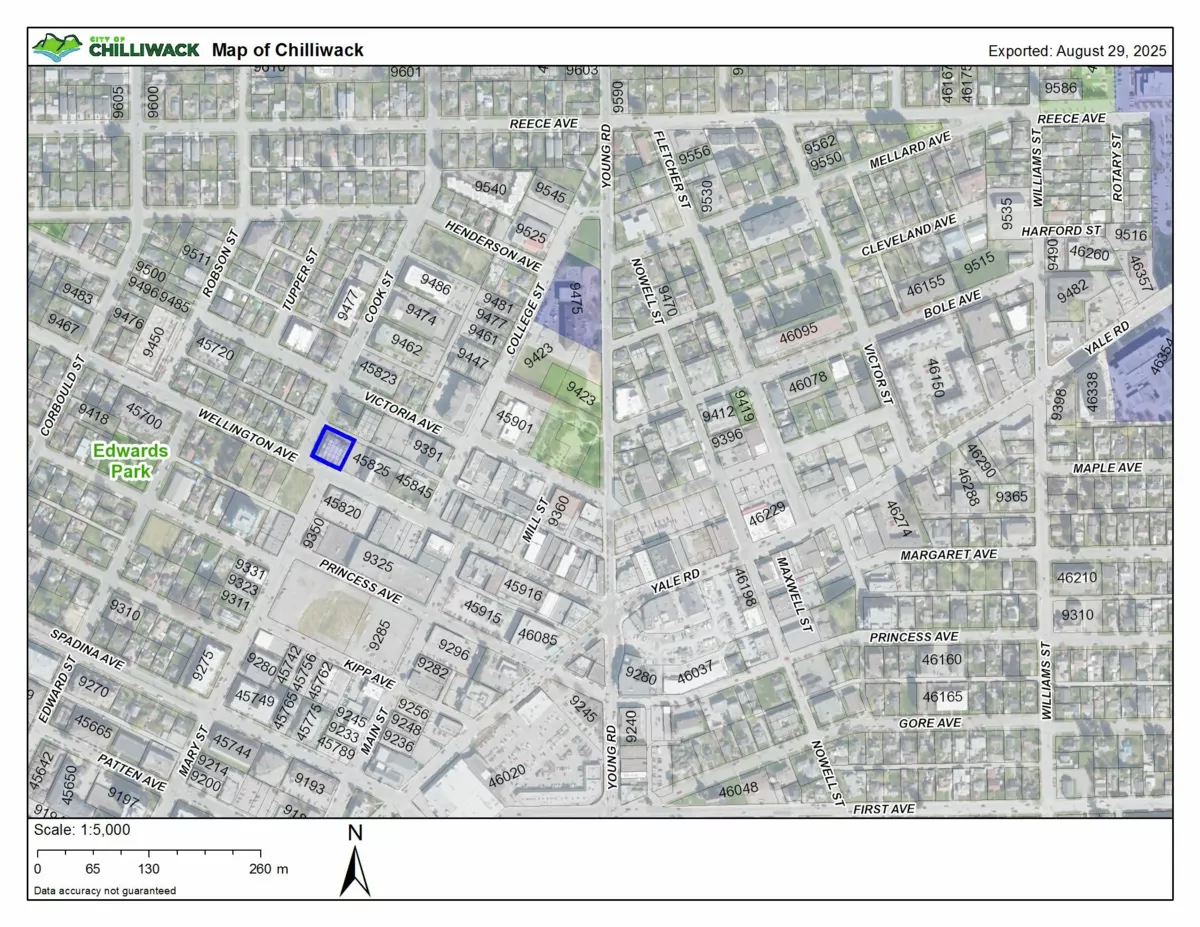This screenshot has height=927, width=1200.
Task: Select the blue outlined highlighted parcel
Action: pos(333,446)
